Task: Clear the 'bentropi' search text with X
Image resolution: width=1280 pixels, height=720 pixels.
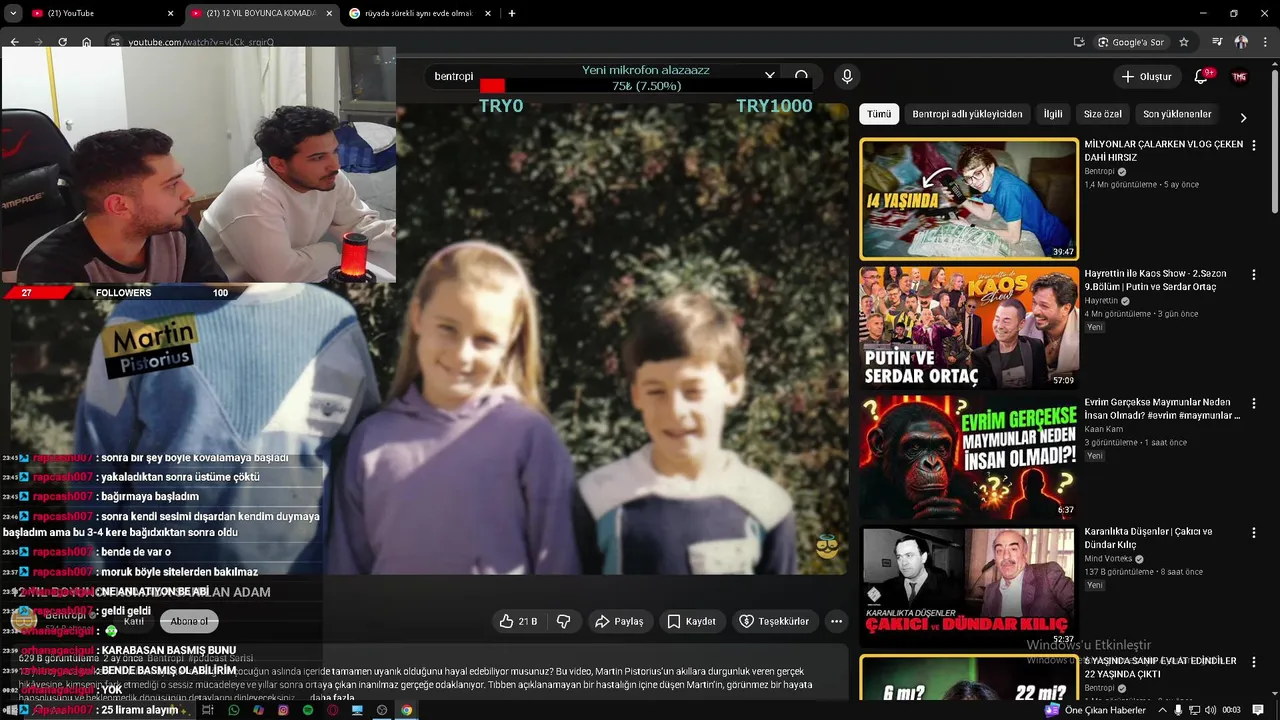Action: click(769, 76)
